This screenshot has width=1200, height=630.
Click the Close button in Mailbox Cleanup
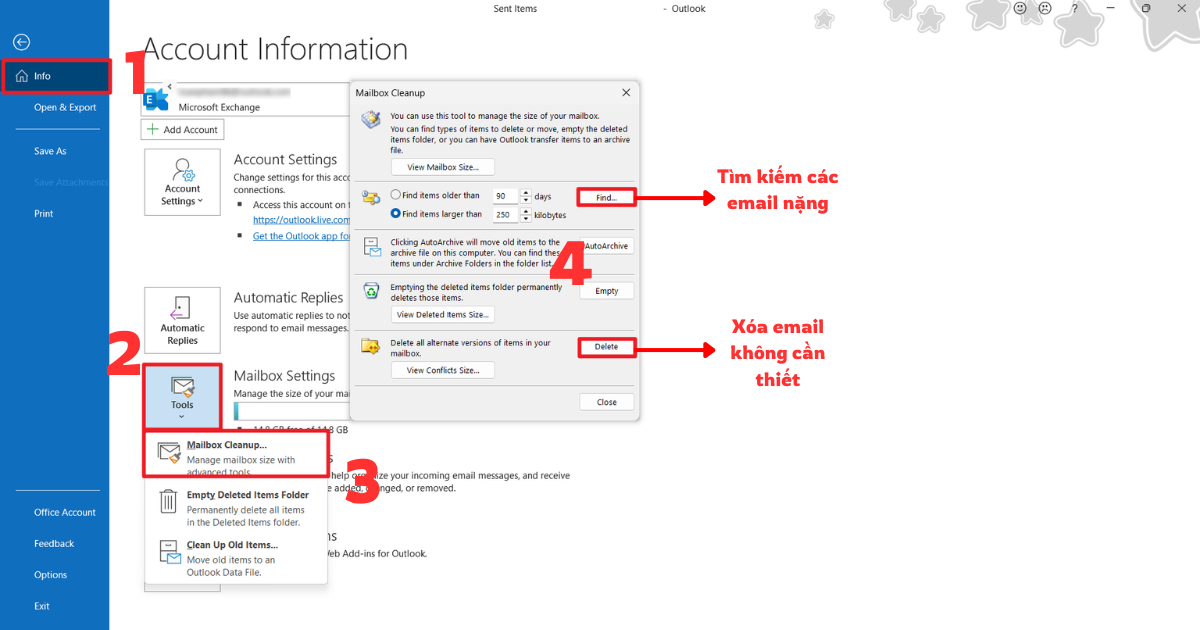607,402
